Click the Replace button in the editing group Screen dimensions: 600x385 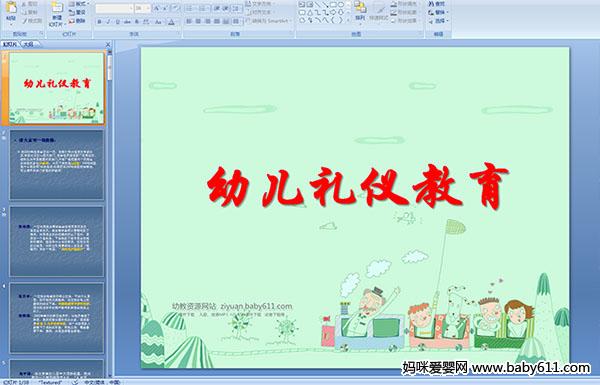[439, 13]
